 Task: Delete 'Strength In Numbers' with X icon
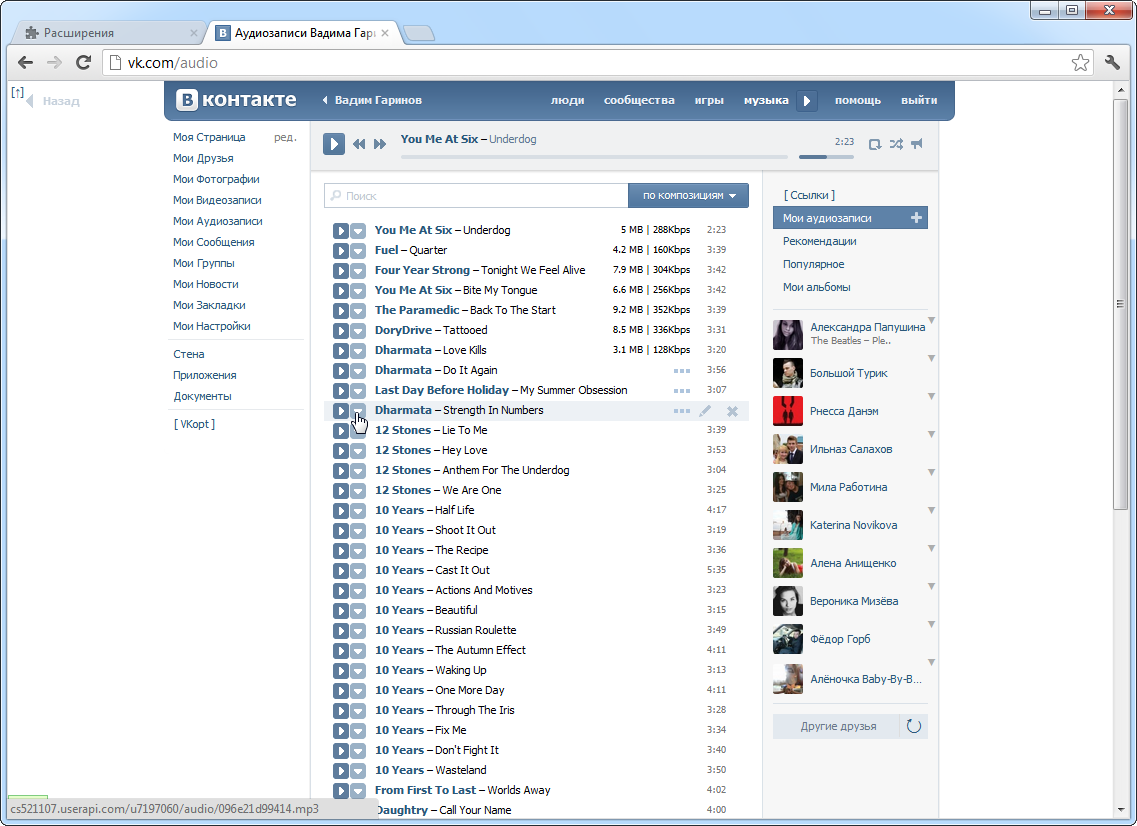point(732,411)
